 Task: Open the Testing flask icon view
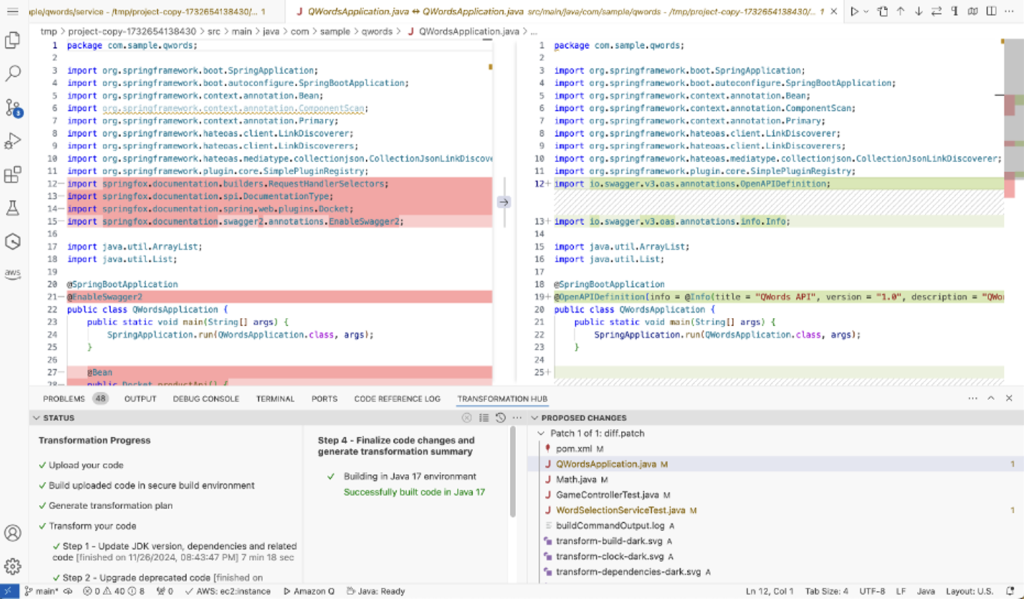pos(14,208)
